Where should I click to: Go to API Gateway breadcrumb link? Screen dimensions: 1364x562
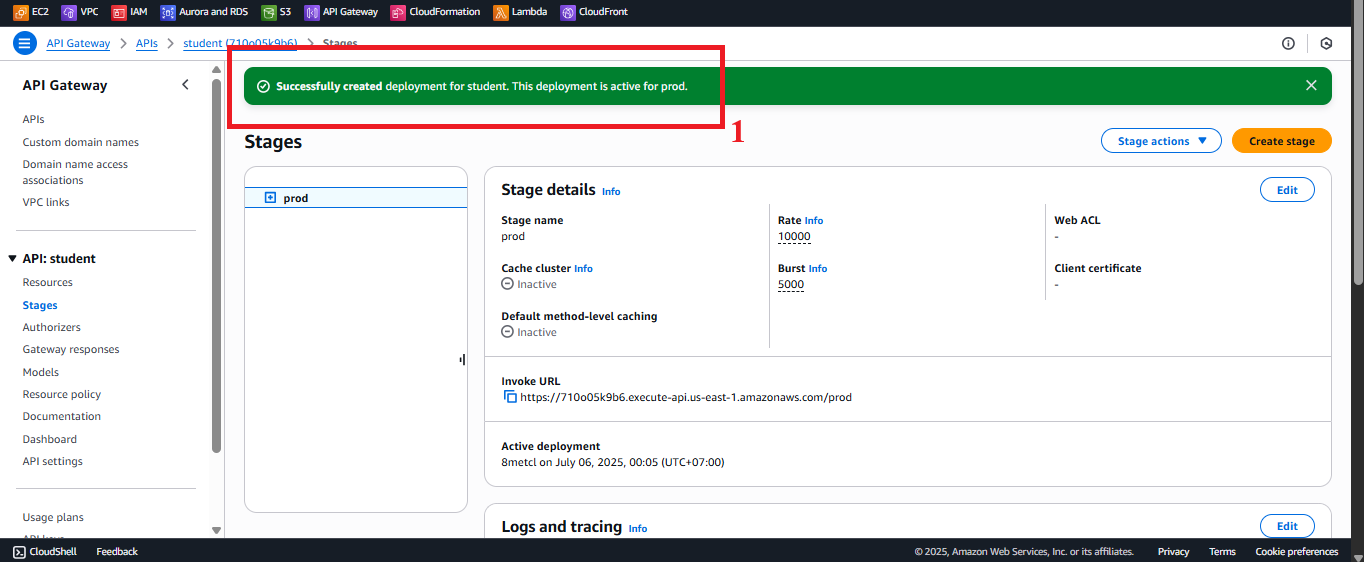78,43
